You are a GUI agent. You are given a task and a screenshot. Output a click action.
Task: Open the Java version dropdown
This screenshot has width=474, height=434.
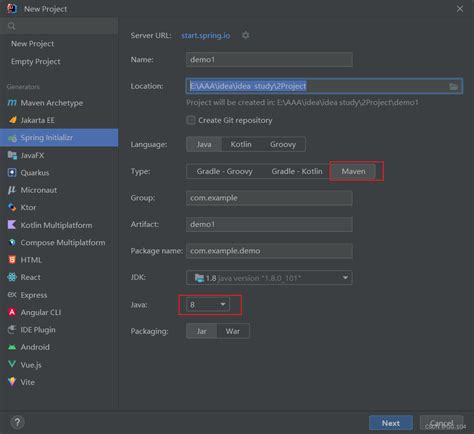point(208,304)
